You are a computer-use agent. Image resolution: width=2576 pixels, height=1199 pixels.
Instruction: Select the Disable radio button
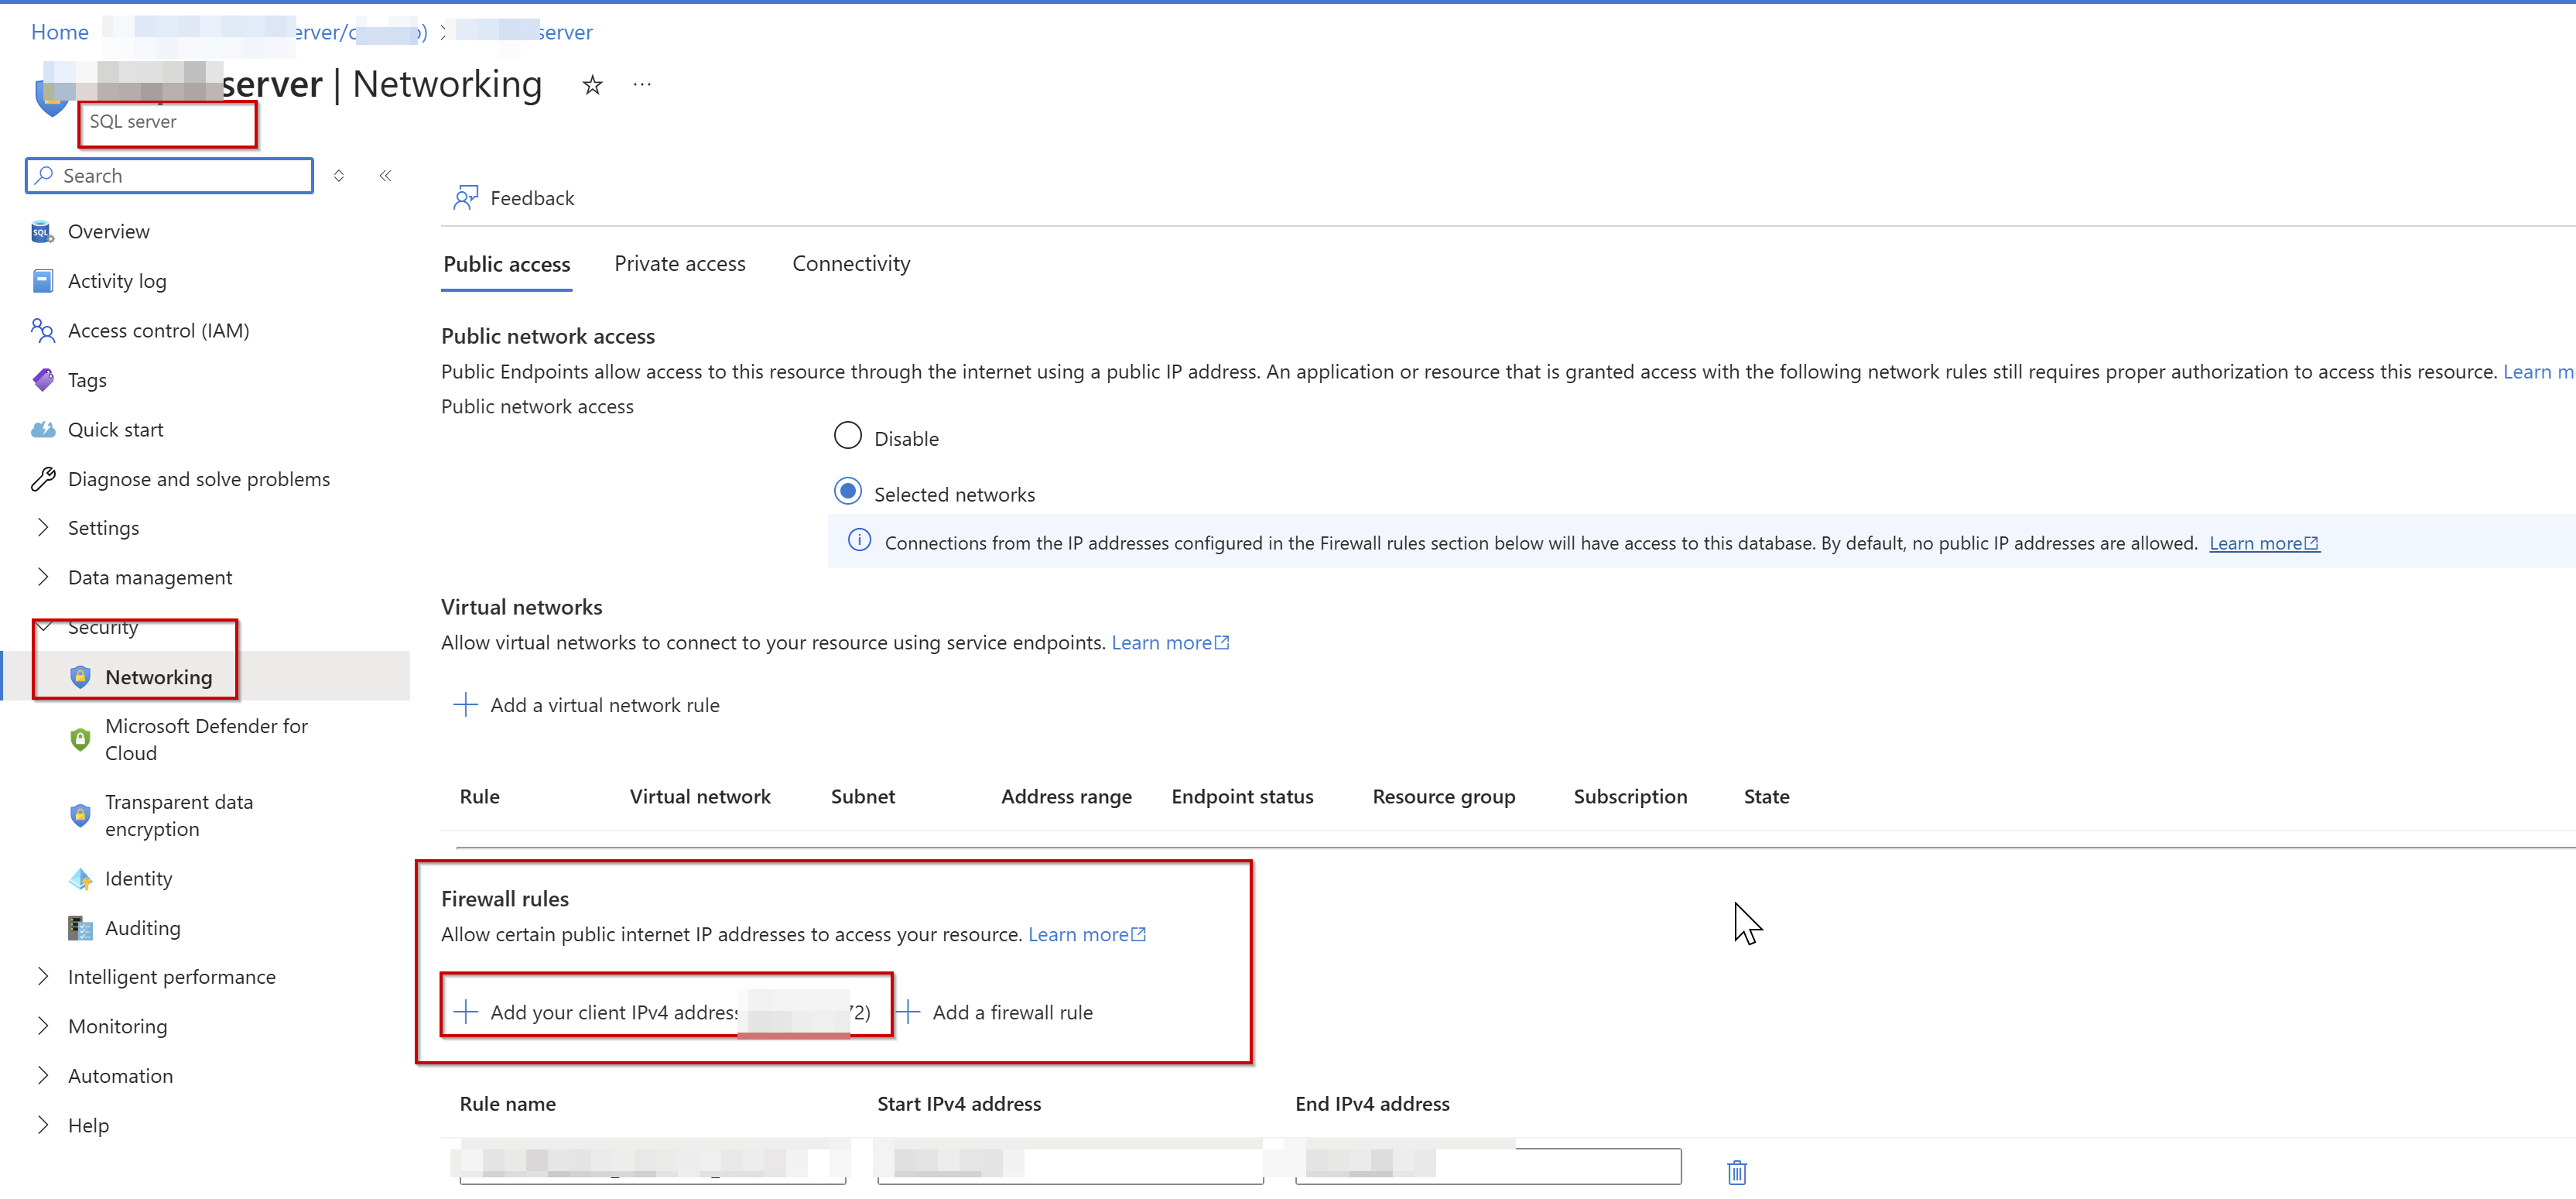(847, 436)
